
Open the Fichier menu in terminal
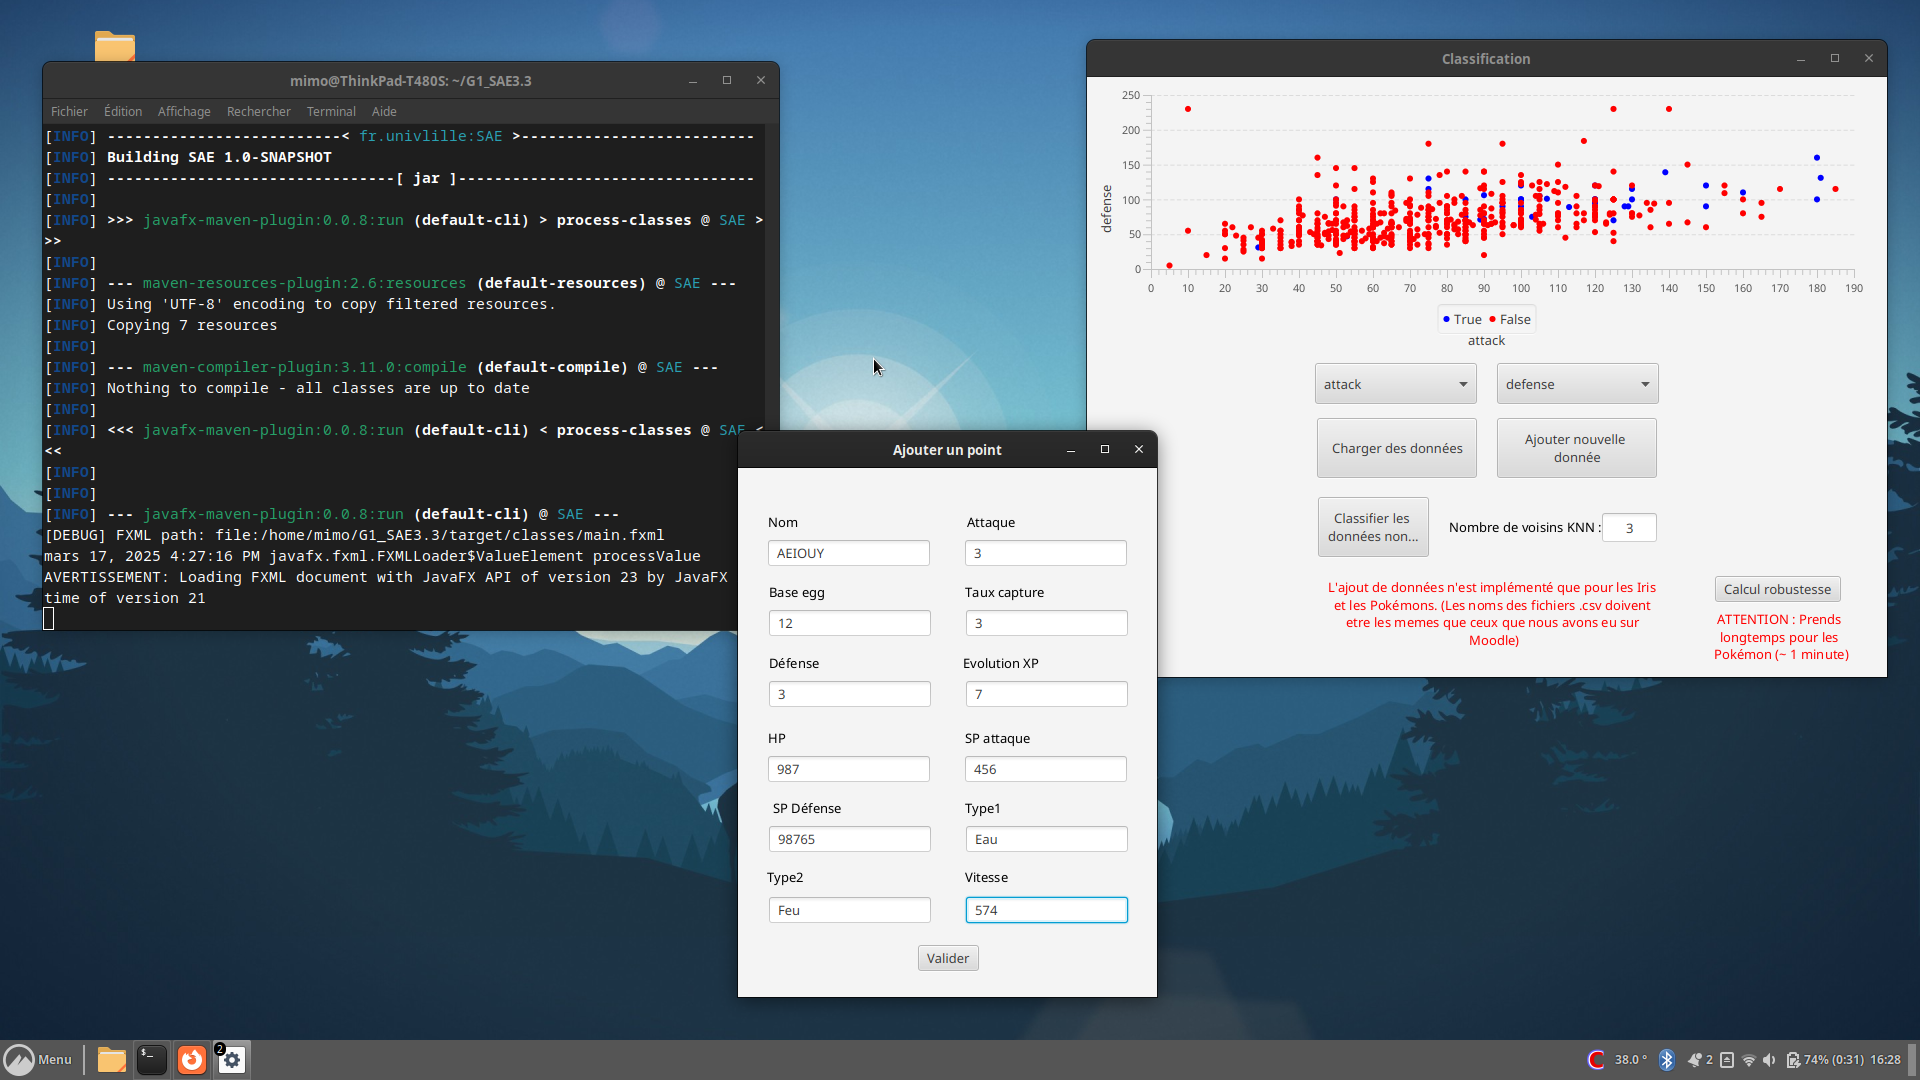69,112
